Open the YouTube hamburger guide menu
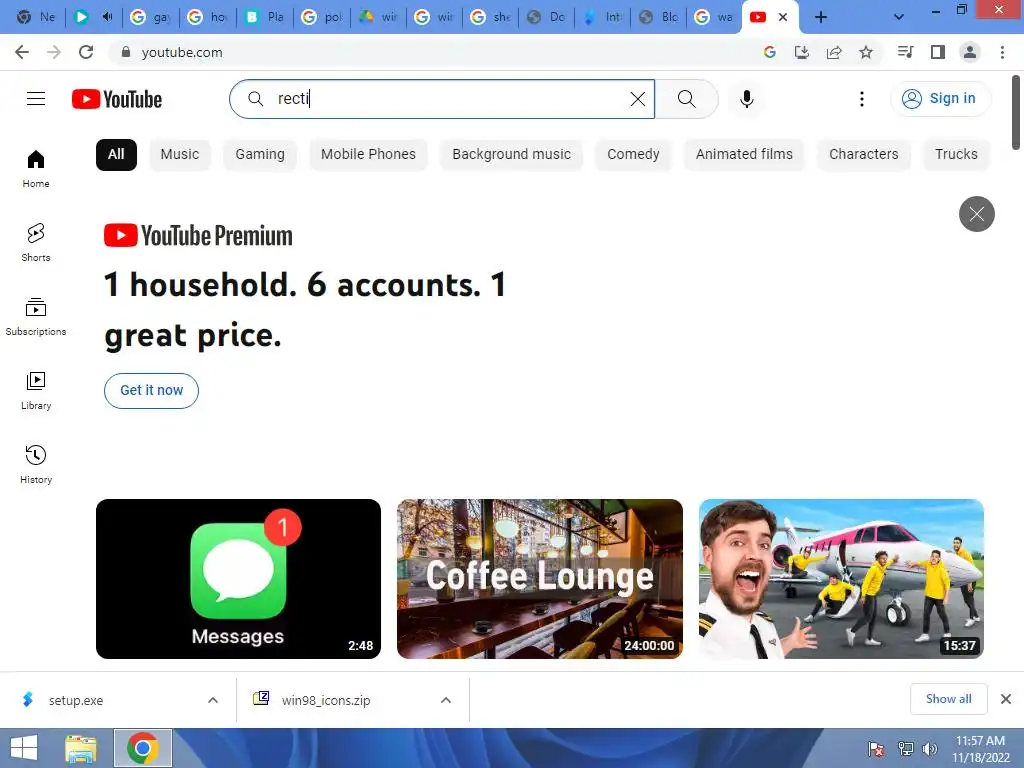 [36, 99]
